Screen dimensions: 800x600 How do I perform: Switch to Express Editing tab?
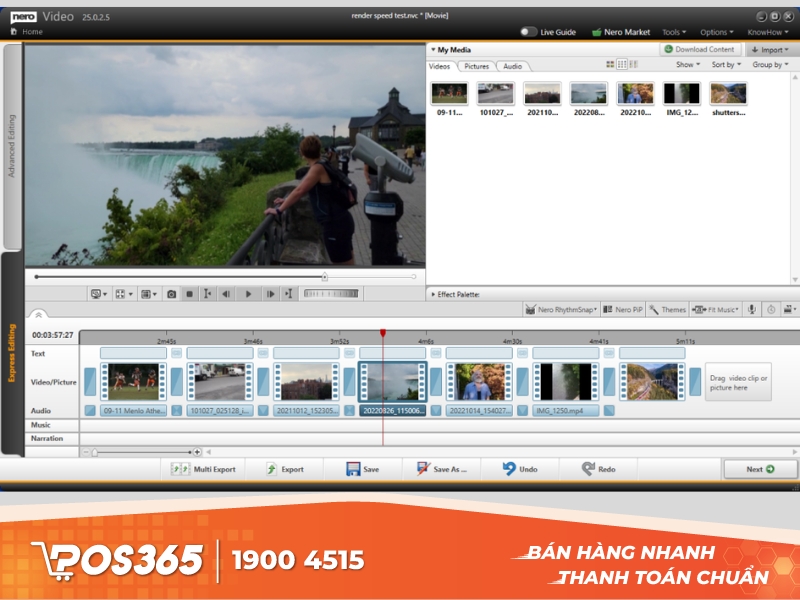point(12,353)
